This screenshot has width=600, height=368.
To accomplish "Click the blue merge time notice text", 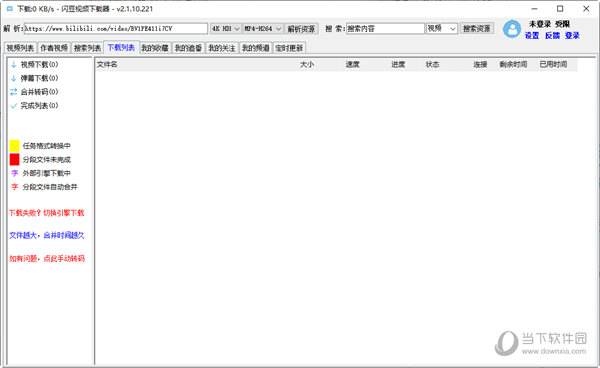I will click(47, 235).
